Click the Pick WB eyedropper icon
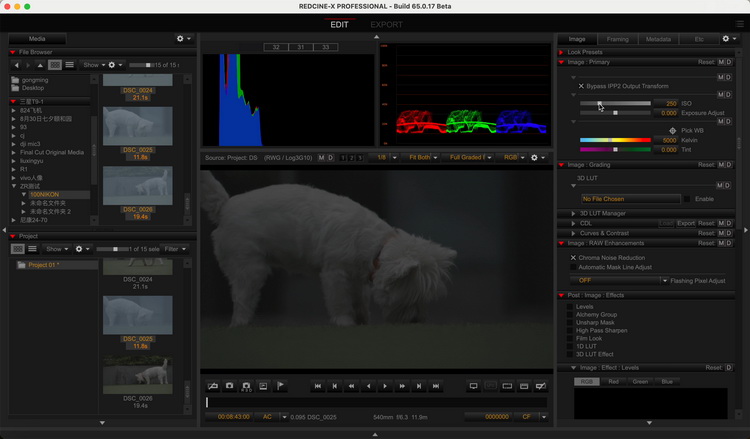This screenshot has width=750, height=439. point(672,130)
